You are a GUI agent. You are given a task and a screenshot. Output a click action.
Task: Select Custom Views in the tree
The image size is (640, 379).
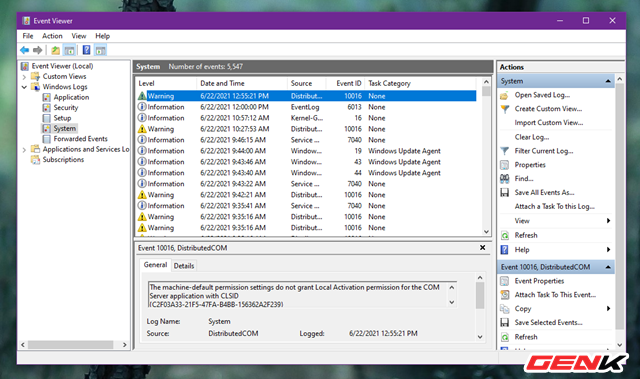pos(64,76)
